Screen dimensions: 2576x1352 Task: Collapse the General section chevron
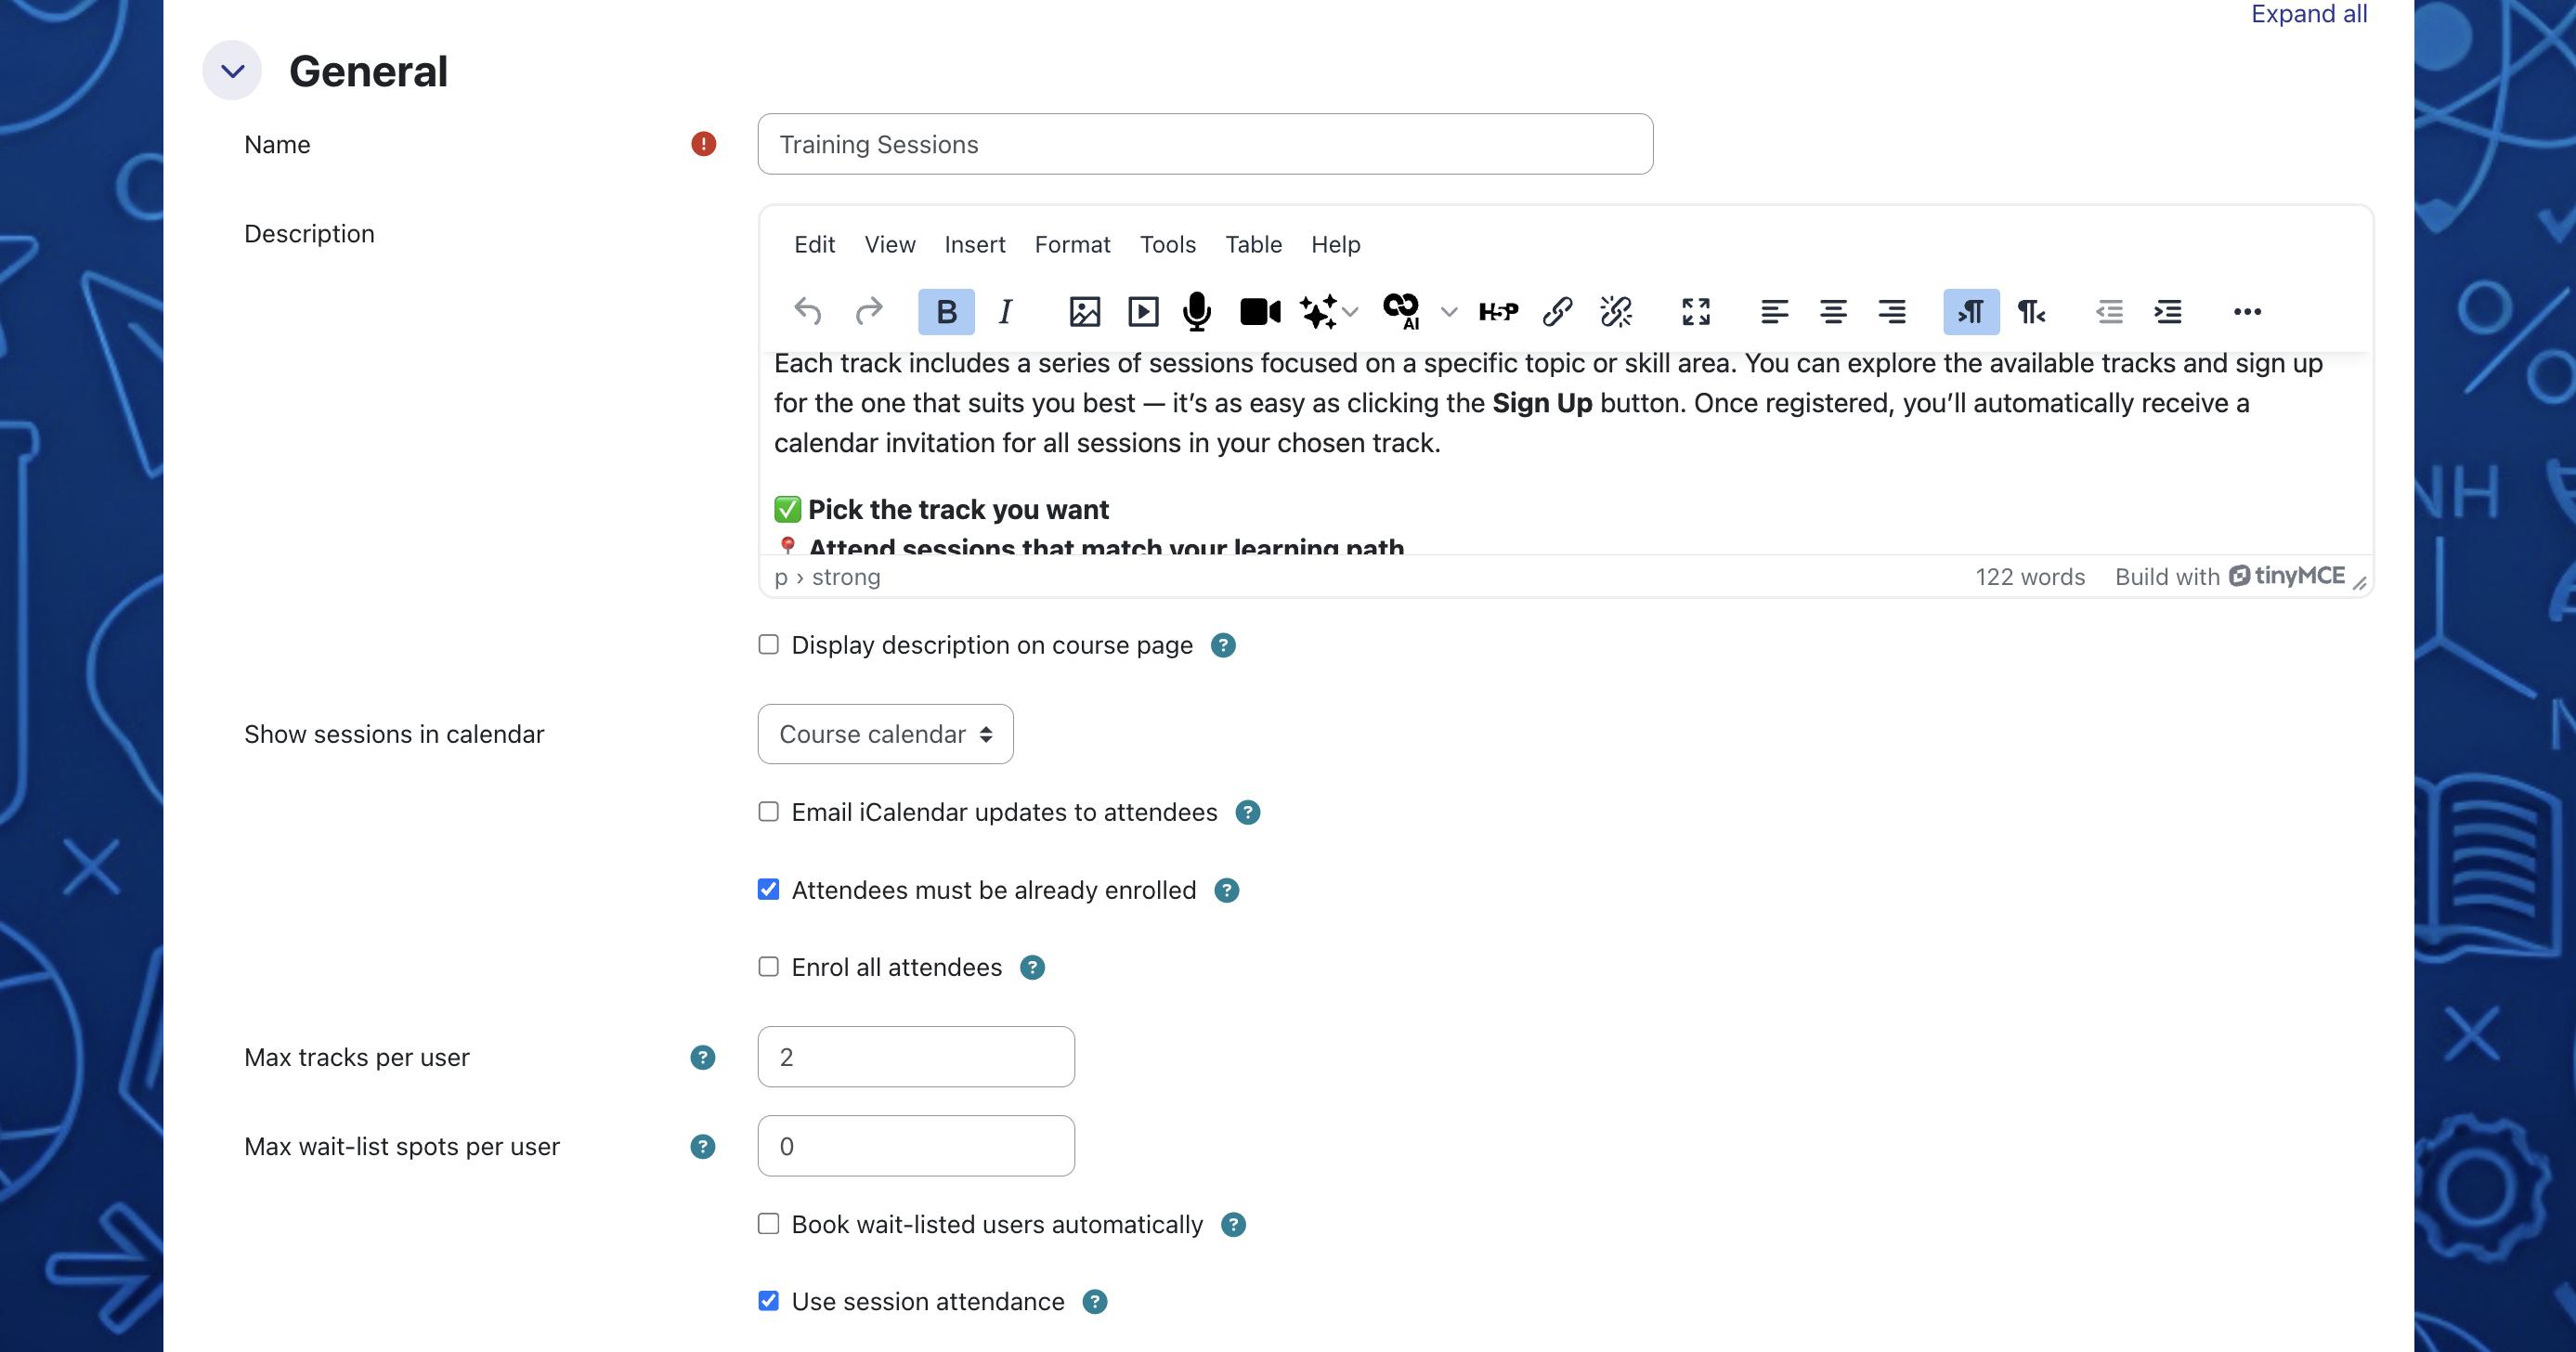click(232, 71)
